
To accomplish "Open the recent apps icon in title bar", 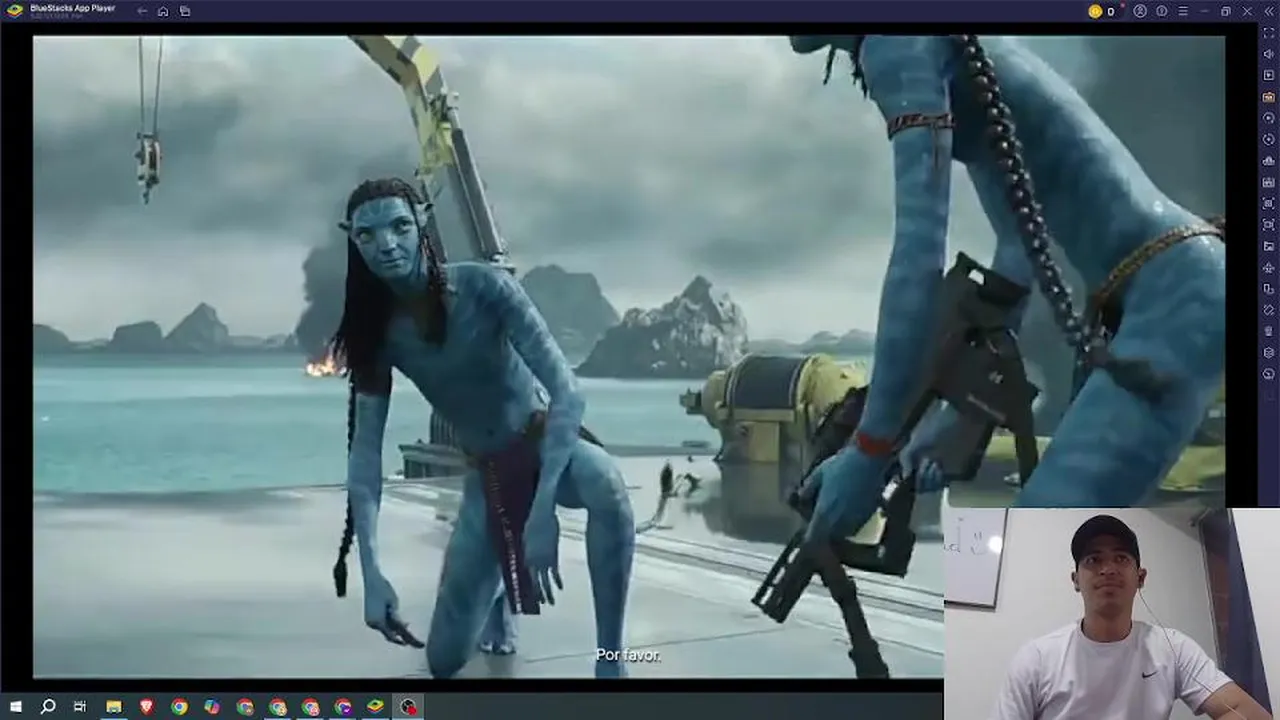I will coord(184,11).
